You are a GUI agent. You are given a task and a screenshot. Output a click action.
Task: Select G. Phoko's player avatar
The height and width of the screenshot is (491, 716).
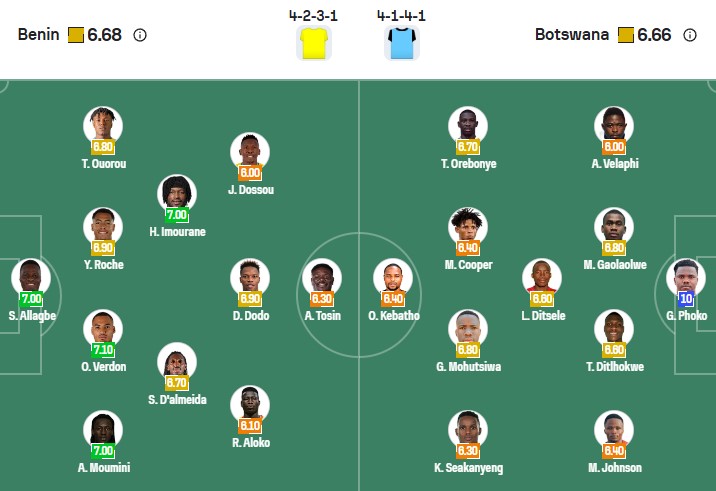pos(685,277)
